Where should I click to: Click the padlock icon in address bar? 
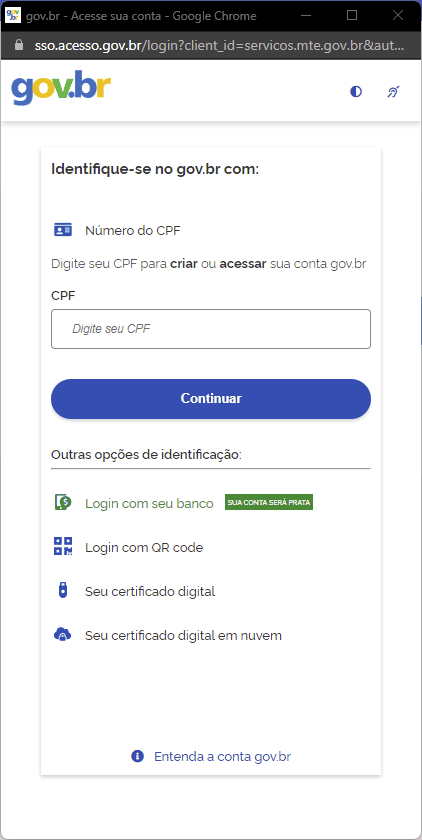pos(19,46)
